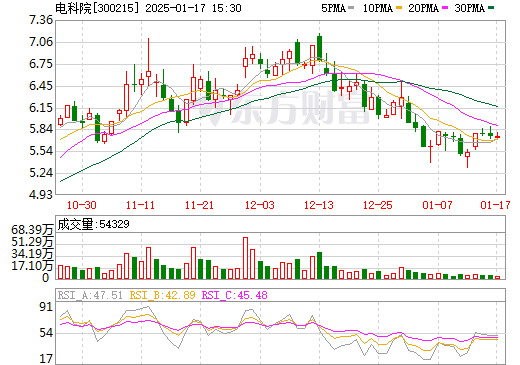Screen dimensions: 520x365
Task: Click the 12-13 date label
Action: [x=319, y=205]
